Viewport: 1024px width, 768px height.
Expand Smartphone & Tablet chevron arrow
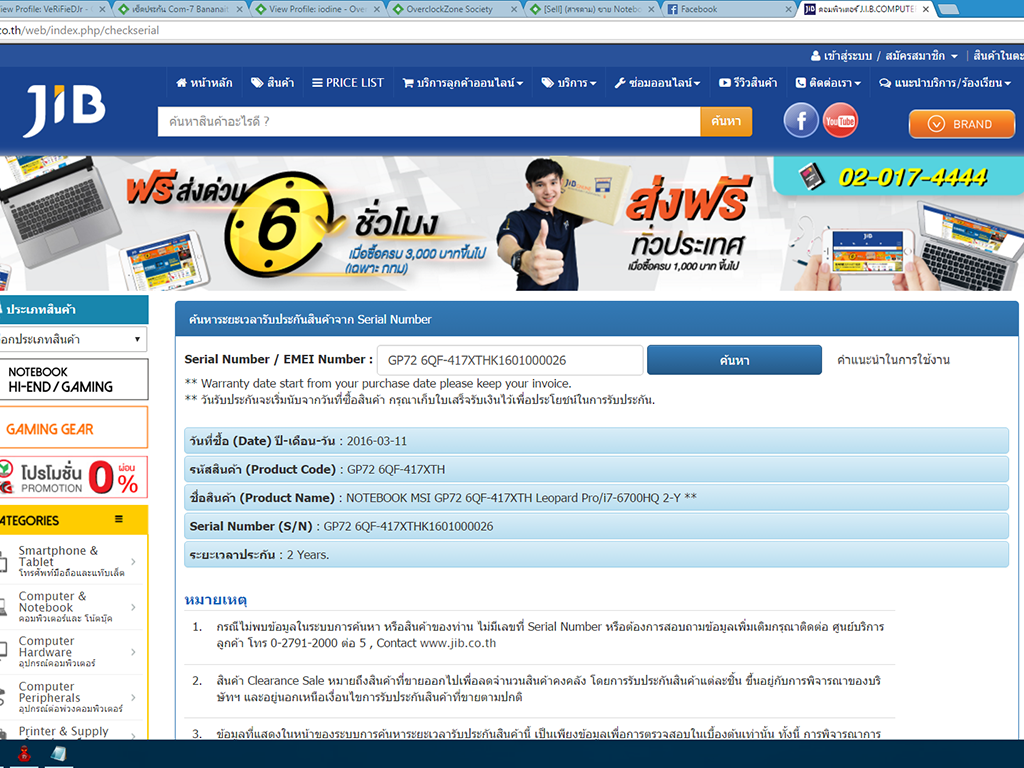pos(133,562)
